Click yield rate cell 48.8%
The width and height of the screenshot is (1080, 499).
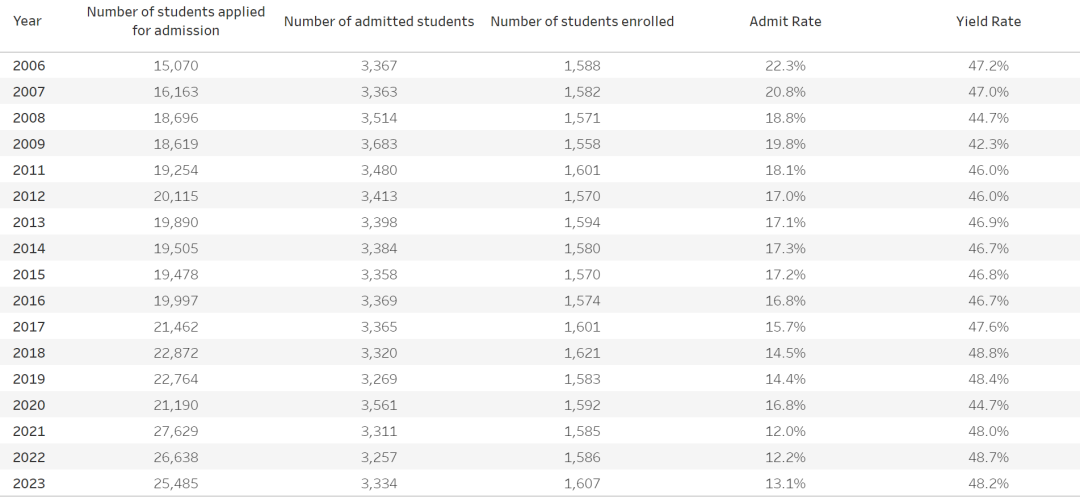tap(988, 353)
